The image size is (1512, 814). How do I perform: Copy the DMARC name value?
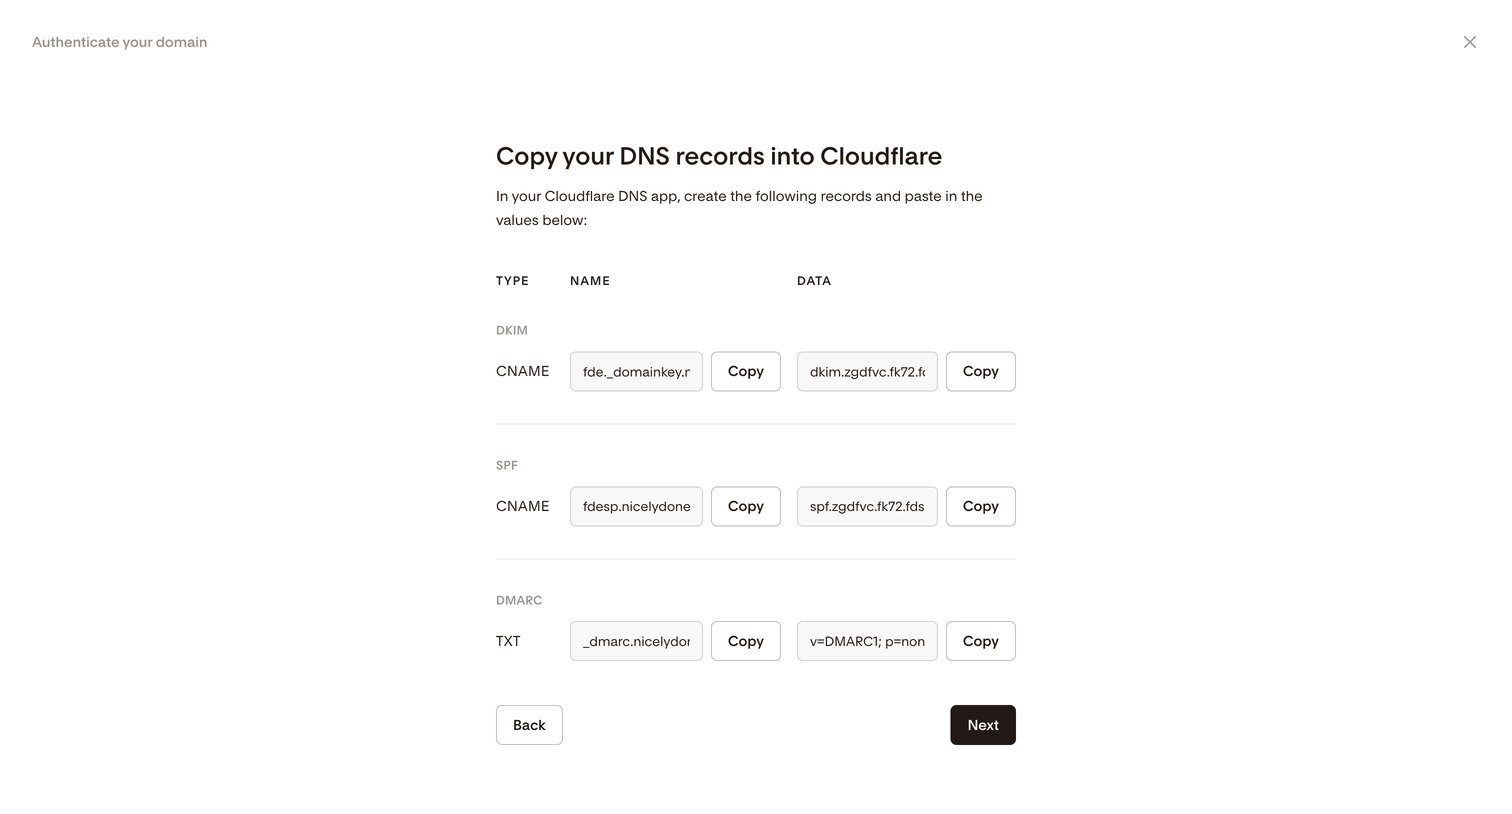tap(745, 641)
